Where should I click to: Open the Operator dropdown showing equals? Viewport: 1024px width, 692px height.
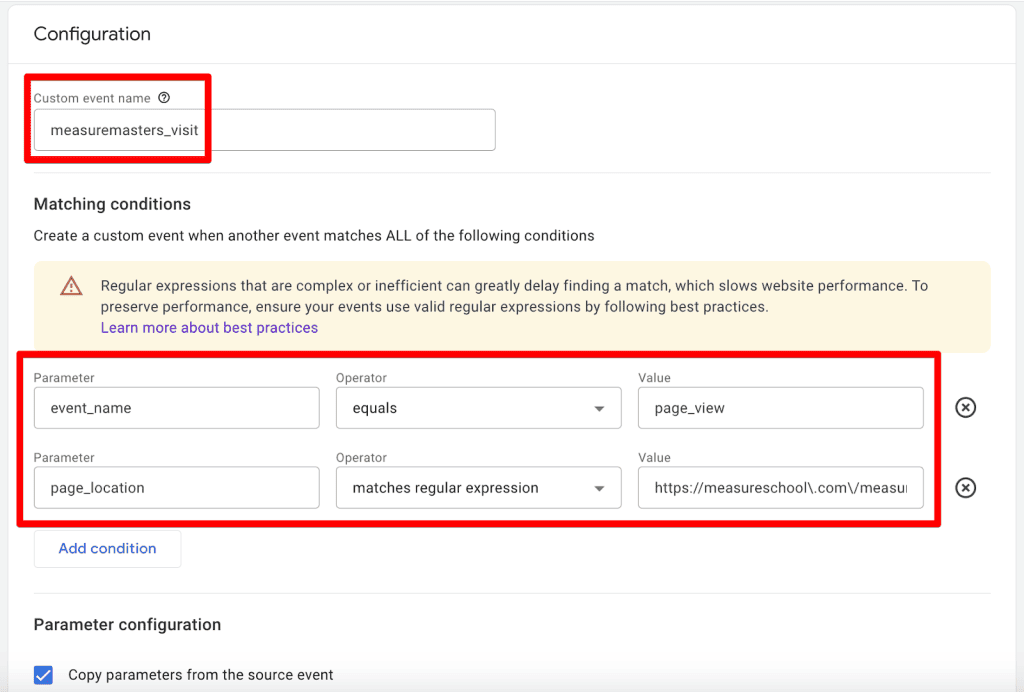[478, 407]
